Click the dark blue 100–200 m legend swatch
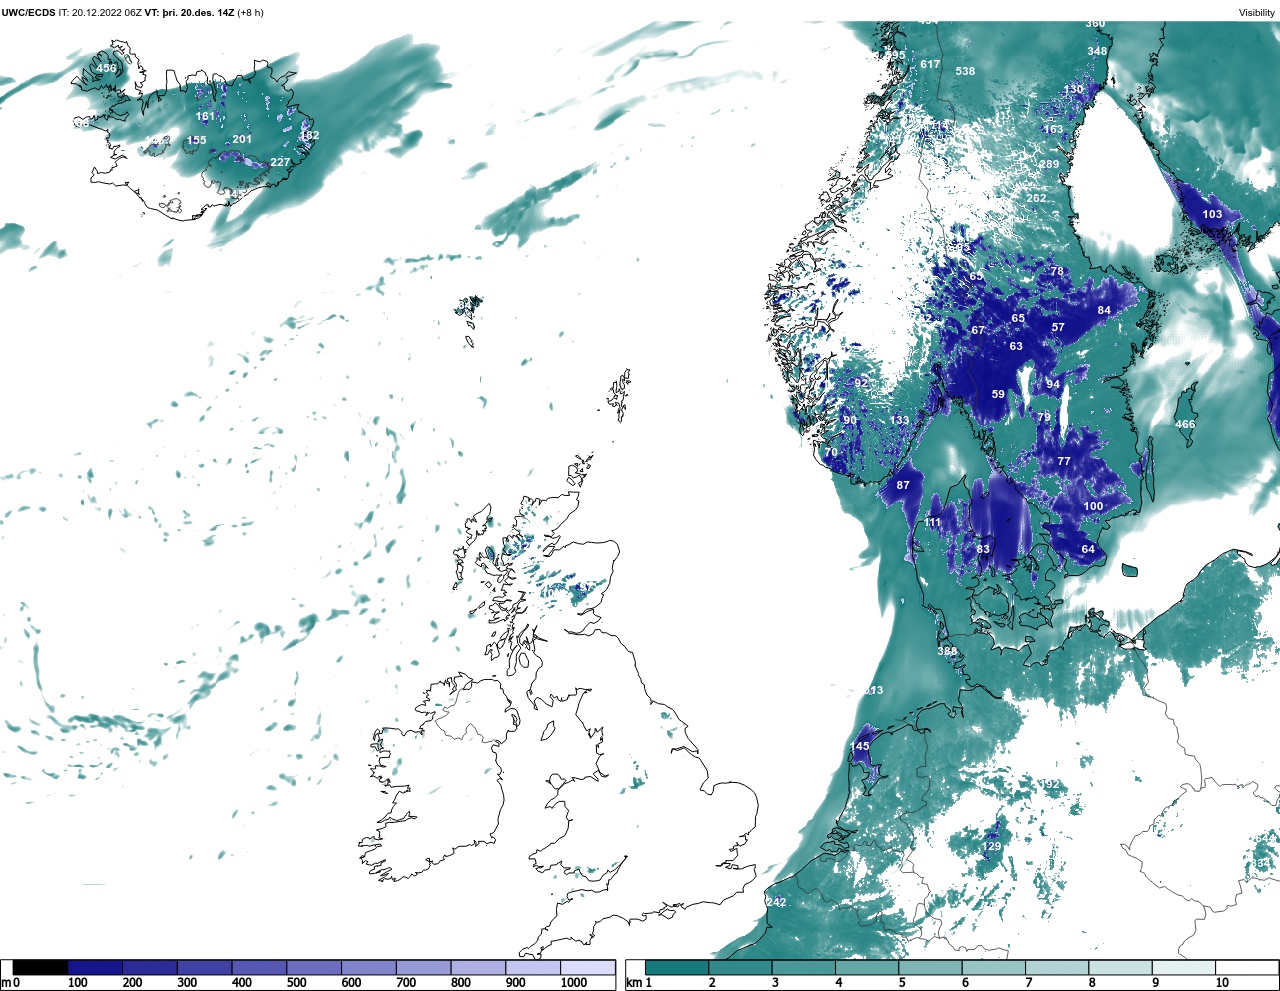 click(x=96, y=967)
